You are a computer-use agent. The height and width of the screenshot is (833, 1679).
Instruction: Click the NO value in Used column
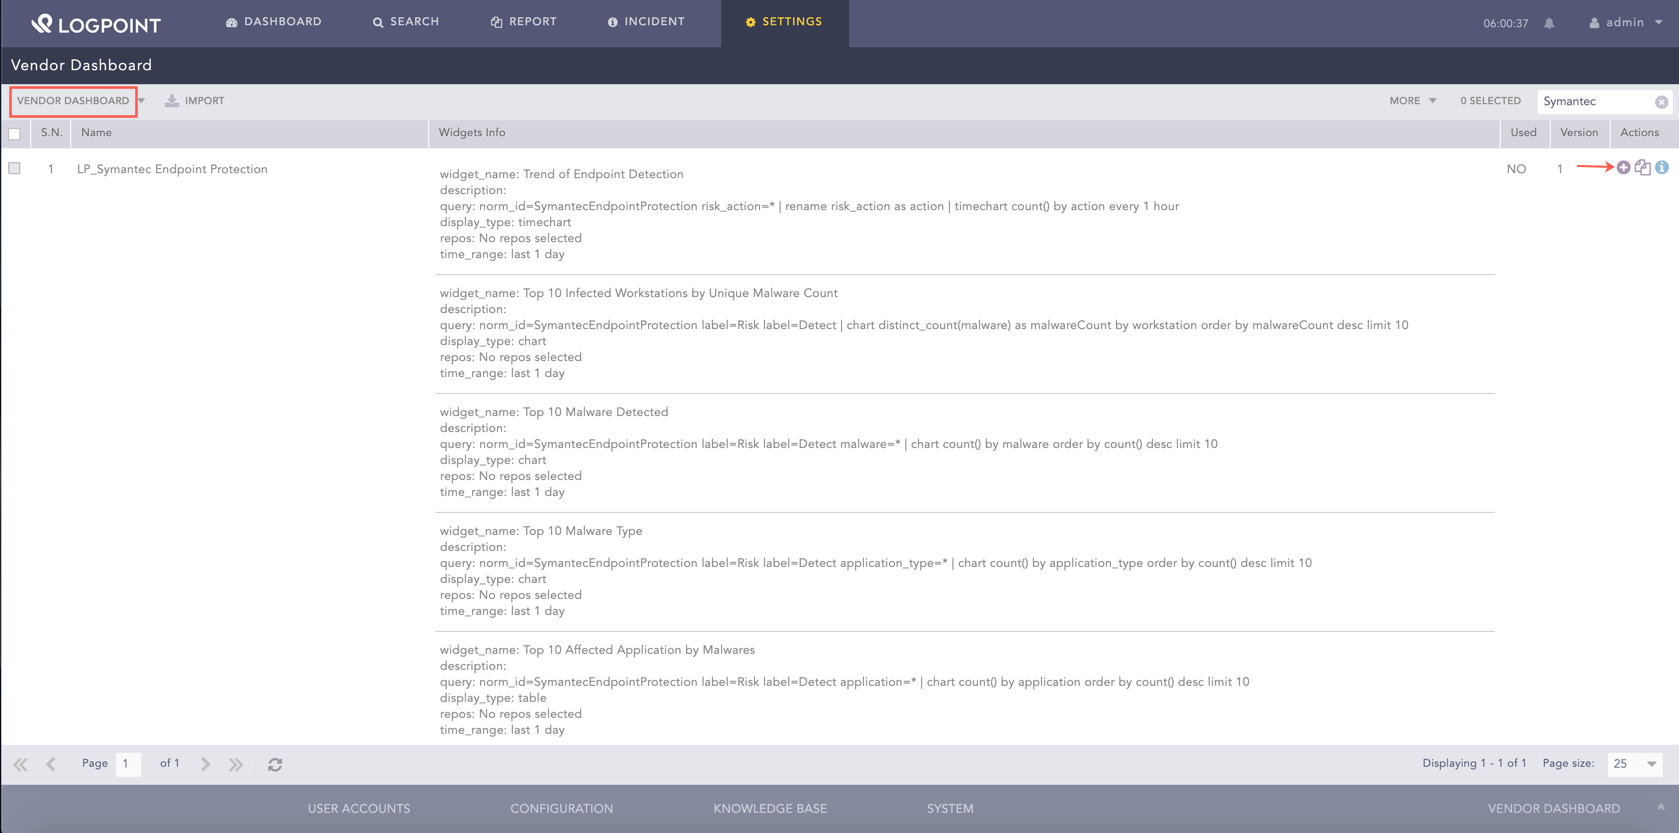[1516, 169]
